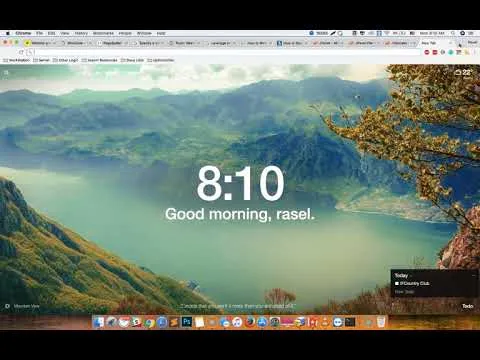Viewport: 480px width, 360px height.
Task: Click the Wi-Fi status icon in menu bar
Action: pos(387,33)
